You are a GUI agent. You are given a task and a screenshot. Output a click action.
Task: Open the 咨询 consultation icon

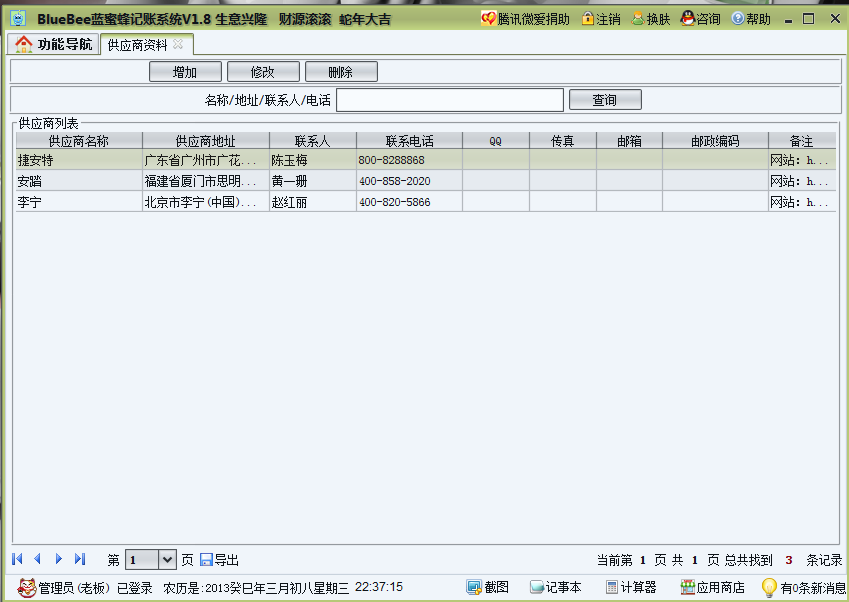pos(699,18)
